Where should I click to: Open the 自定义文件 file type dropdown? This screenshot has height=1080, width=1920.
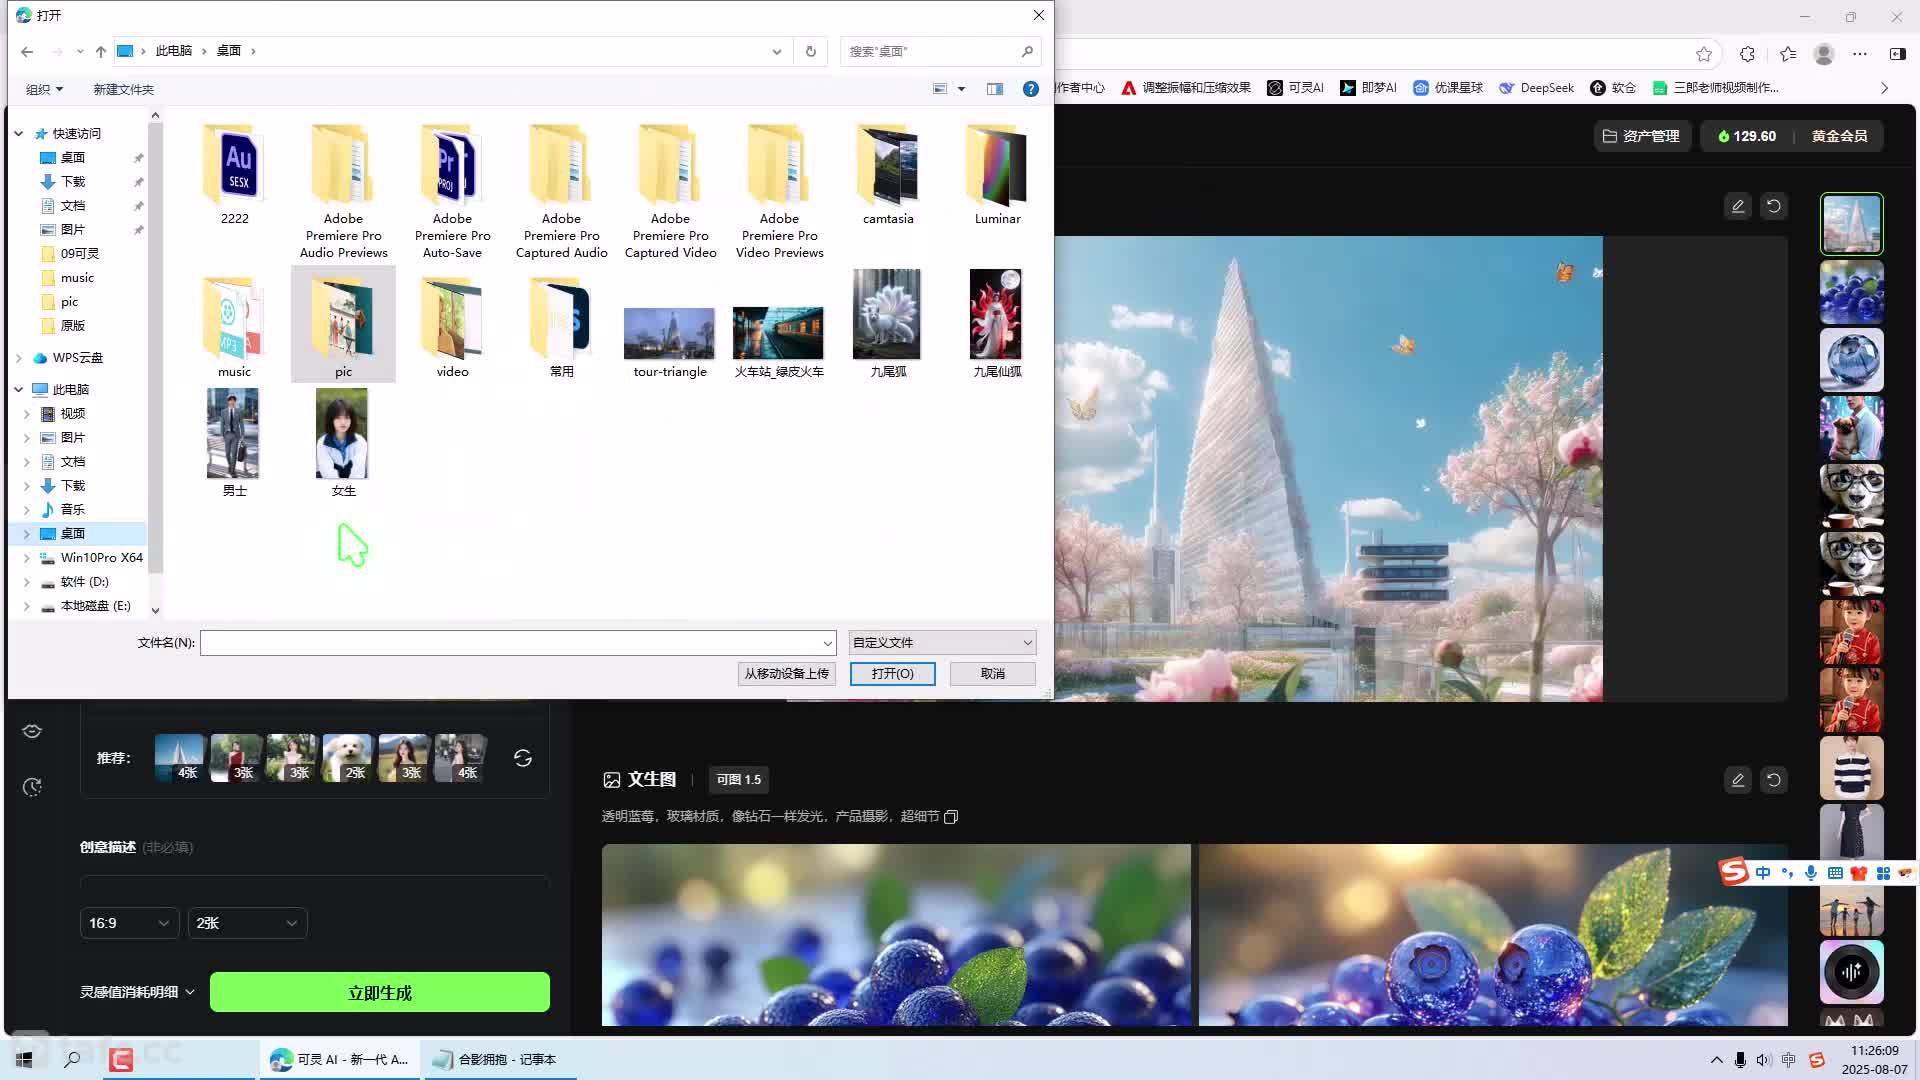click(941, 642)
